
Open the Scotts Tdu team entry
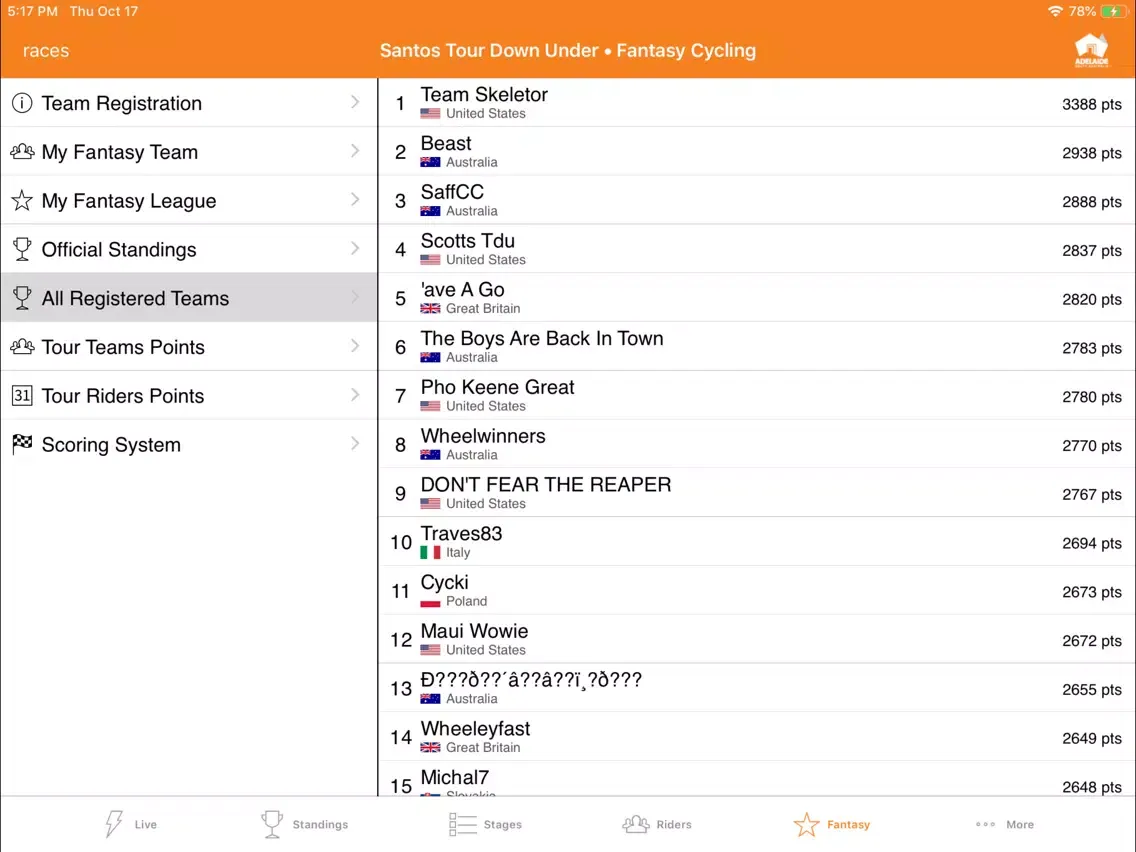756,249
